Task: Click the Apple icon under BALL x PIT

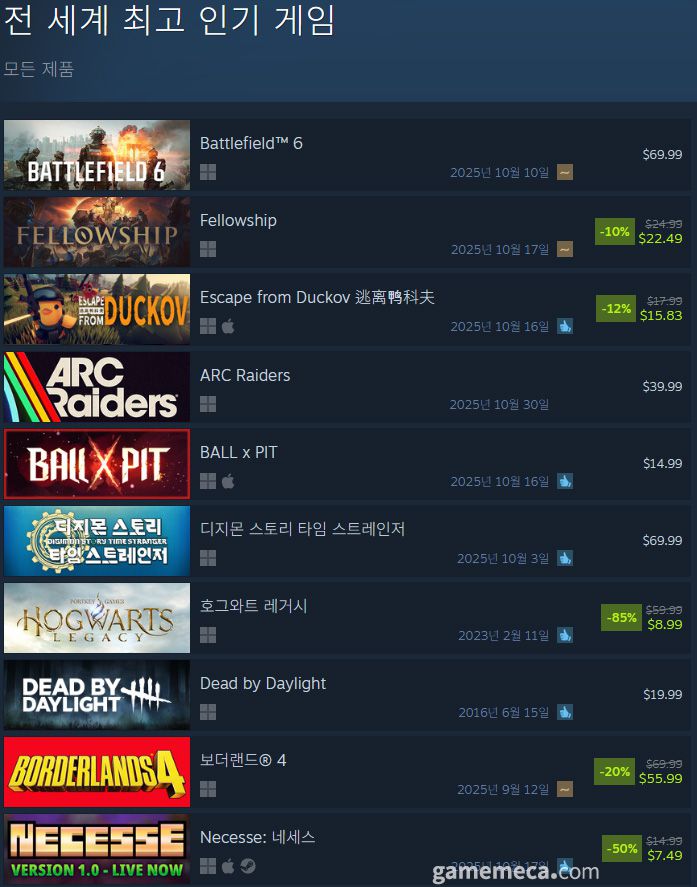Action: [228, 481]
